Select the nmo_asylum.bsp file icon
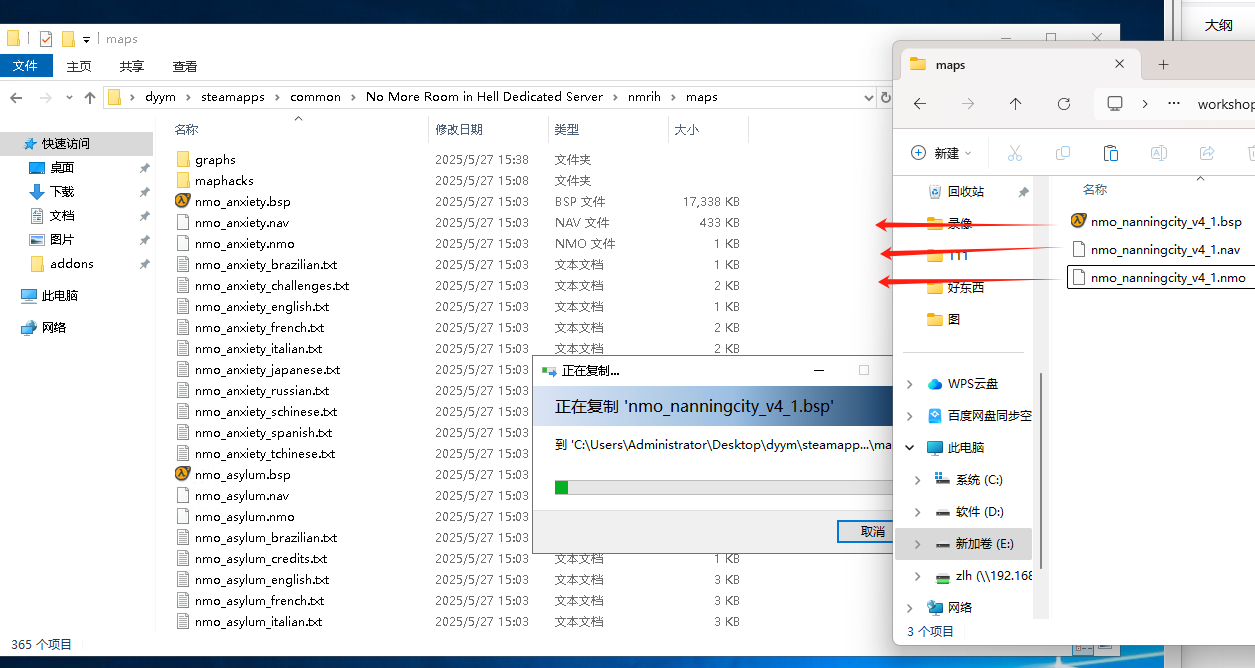Screen dimensions: 1255x668 182,474
